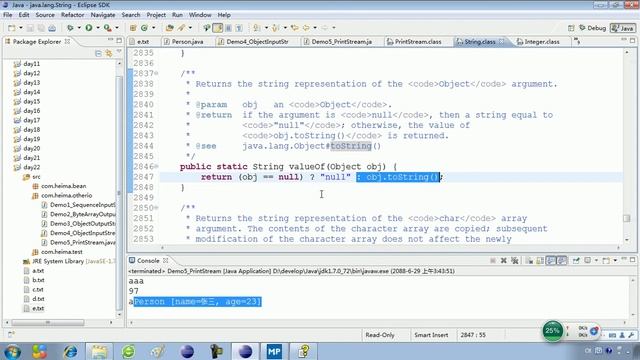Switch to the Person.java editor tab
640x360 pixels.
187,42
